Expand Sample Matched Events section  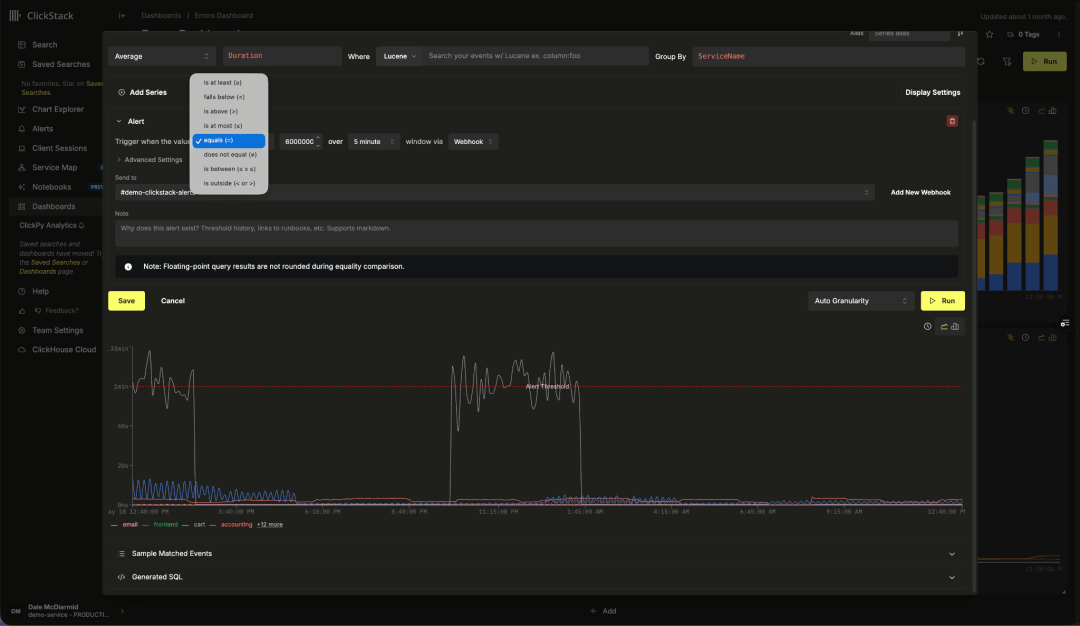pos(537,554)
